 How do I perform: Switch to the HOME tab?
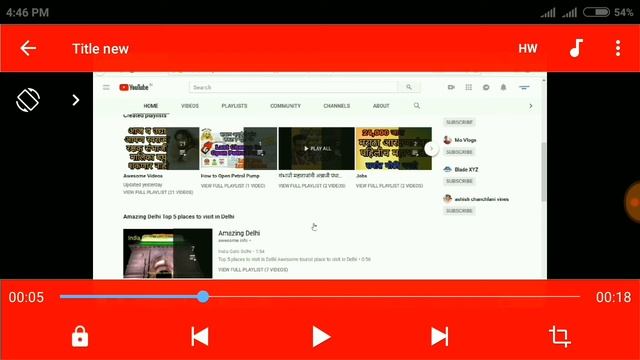point(151,106)
